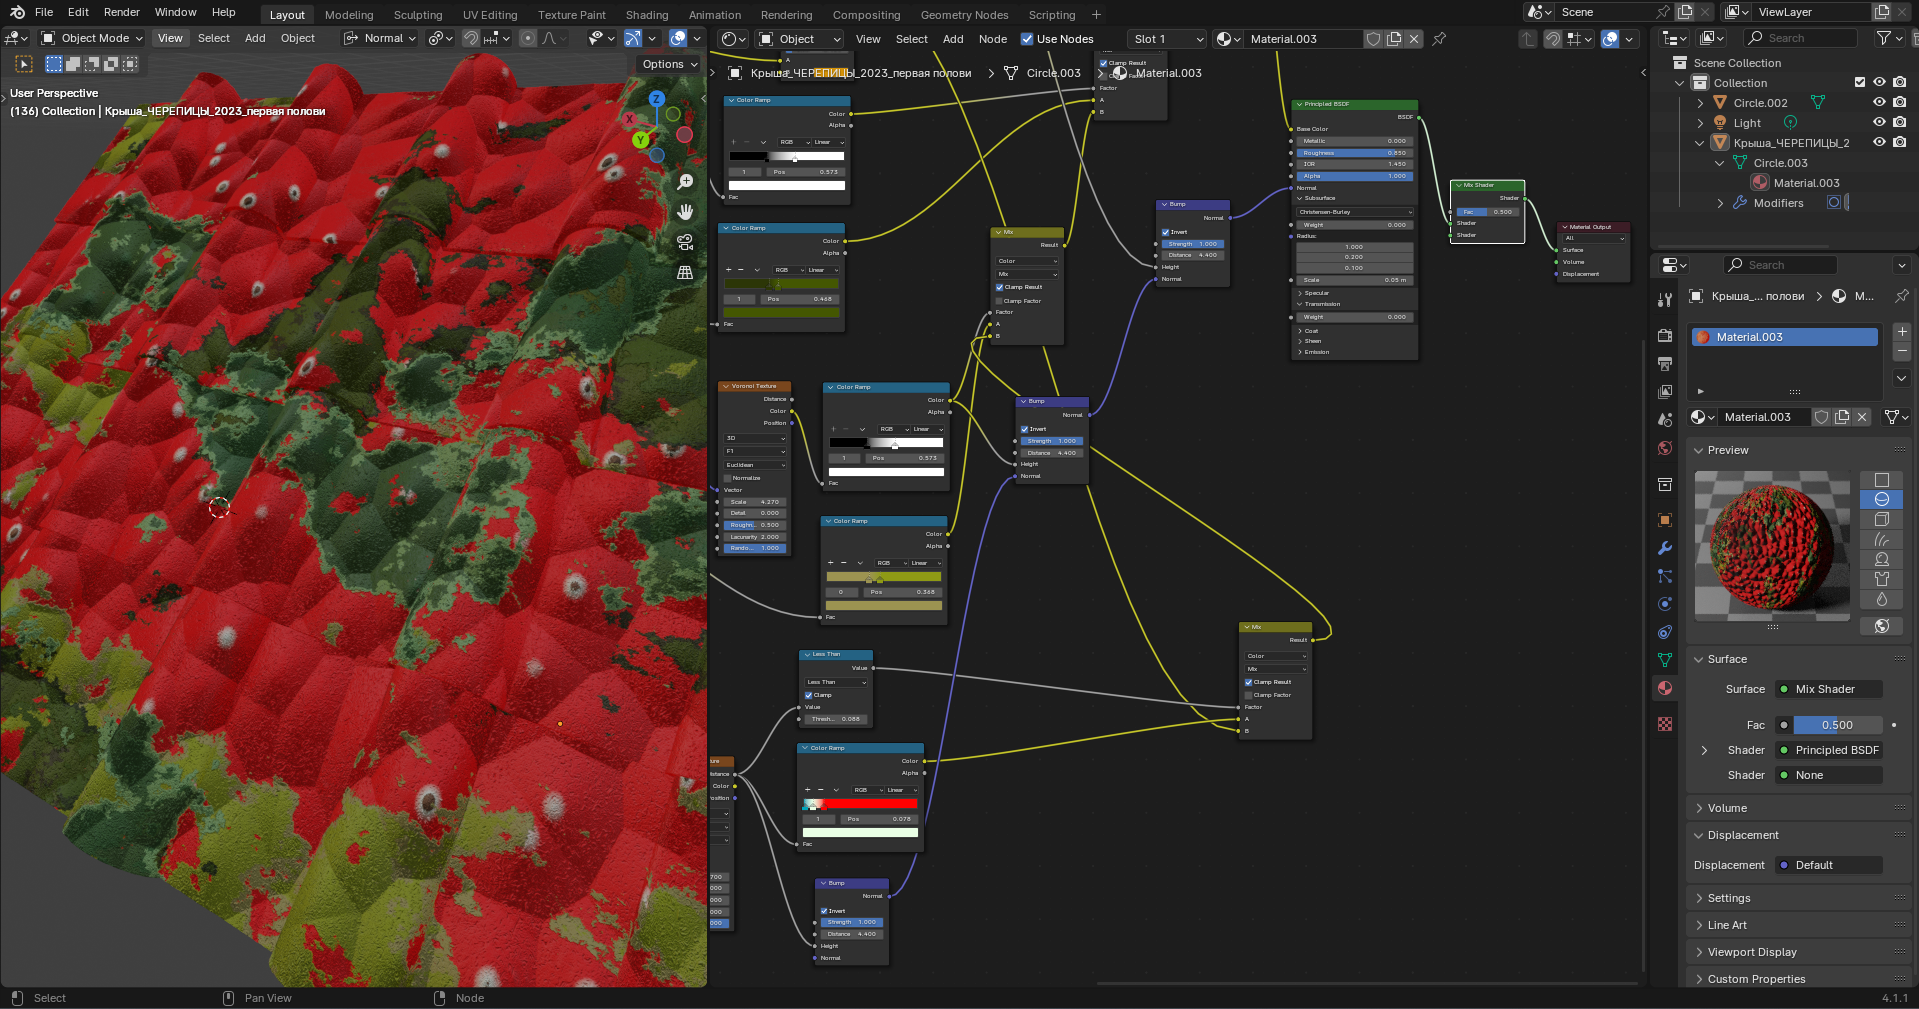Viewport: 1919px width, 1009px height.
Task: Select cloth material preview type
Action: tap(1881, 580)
